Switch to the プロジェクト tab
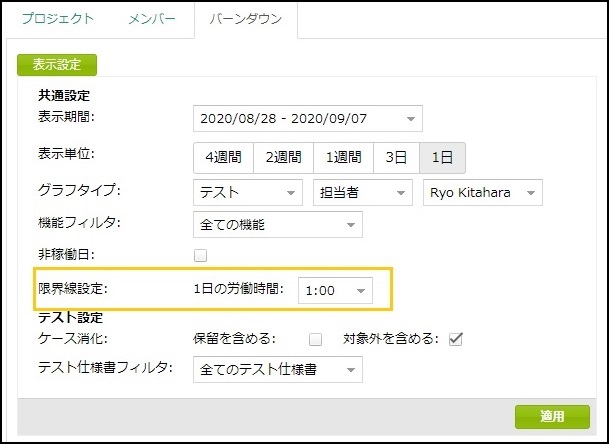 pos(58,19)
